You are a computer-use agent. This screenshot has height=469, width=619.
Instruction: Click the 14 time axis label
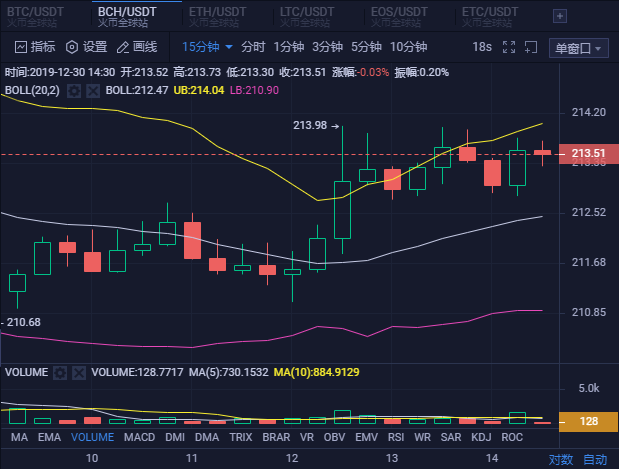click(x=492, y=458)
